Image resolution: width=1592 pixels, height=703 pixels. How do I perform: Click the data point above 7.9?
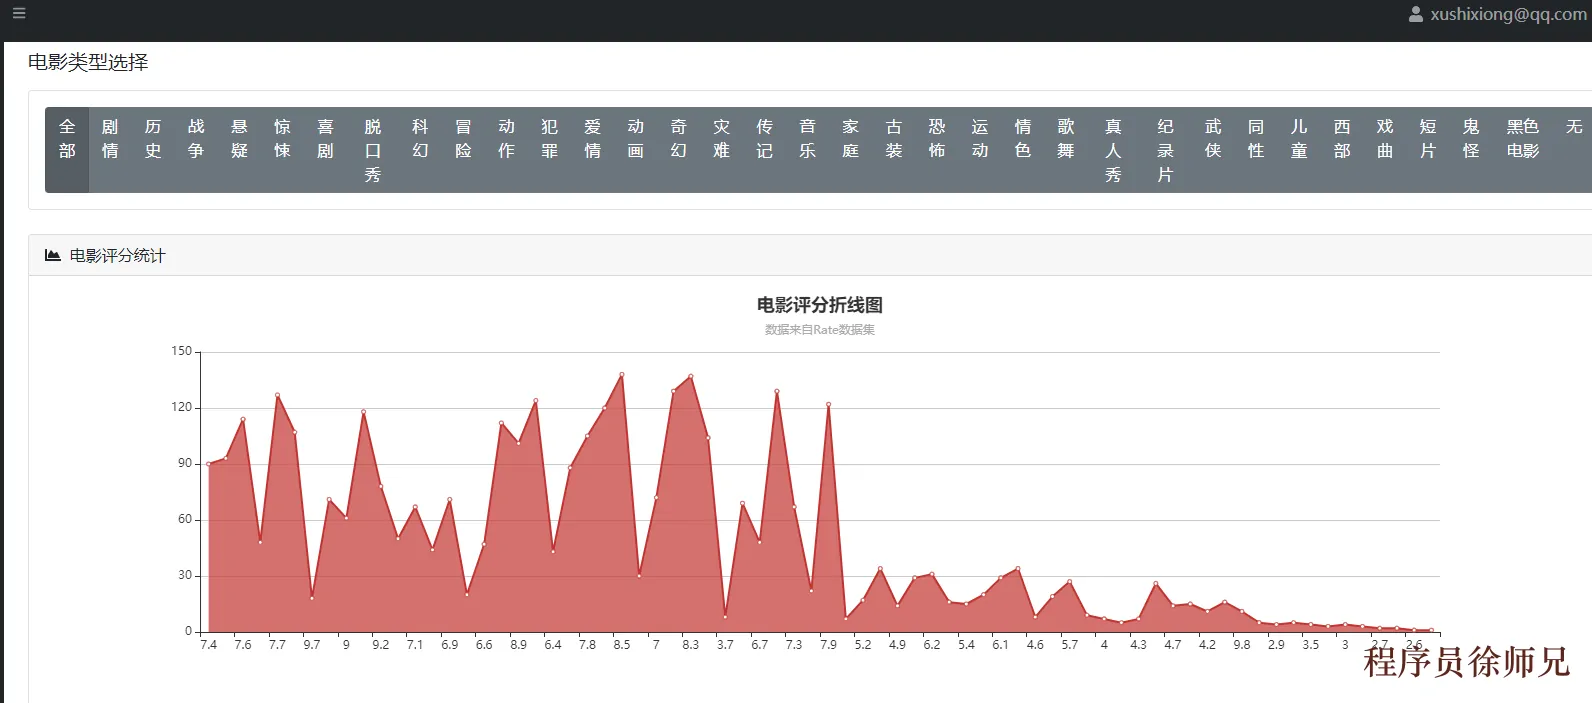point(828,404)
